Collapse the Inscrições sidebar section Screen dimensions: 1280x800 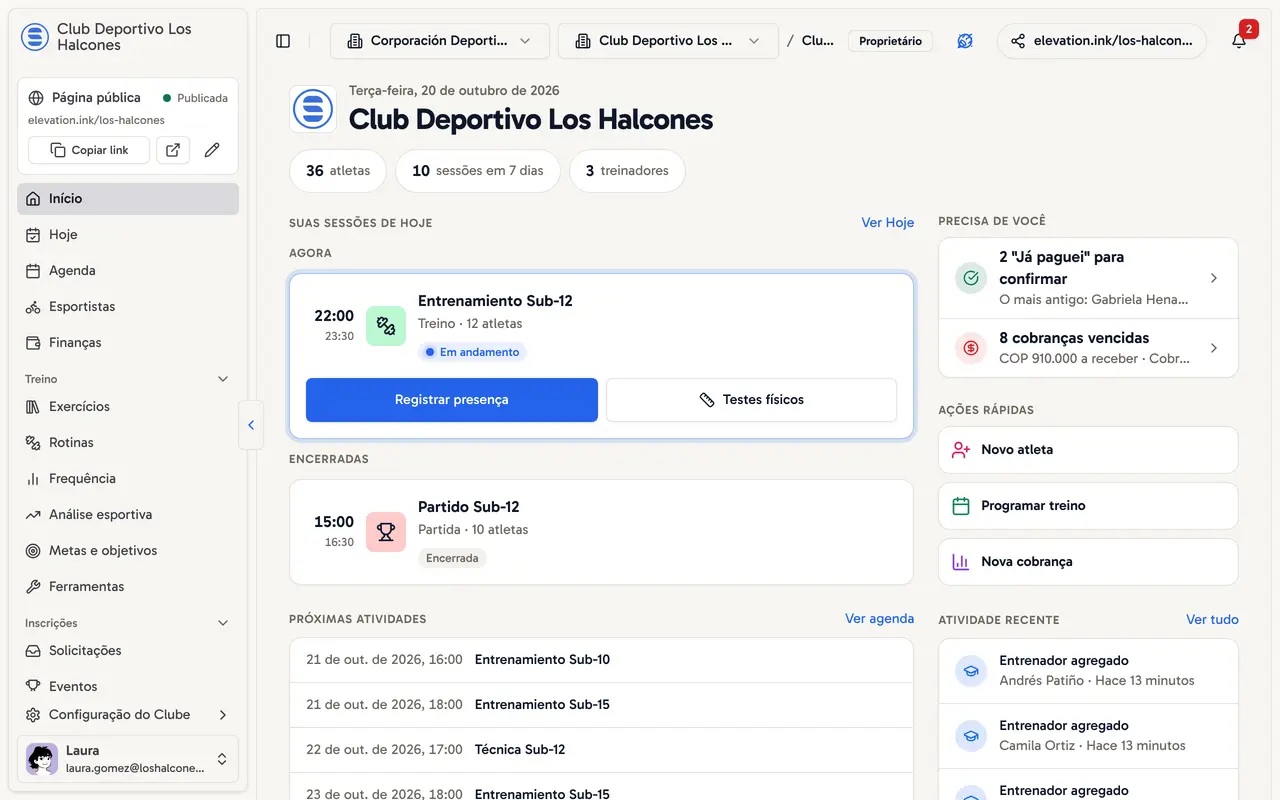pyautogui.click(x=223, y=623)
